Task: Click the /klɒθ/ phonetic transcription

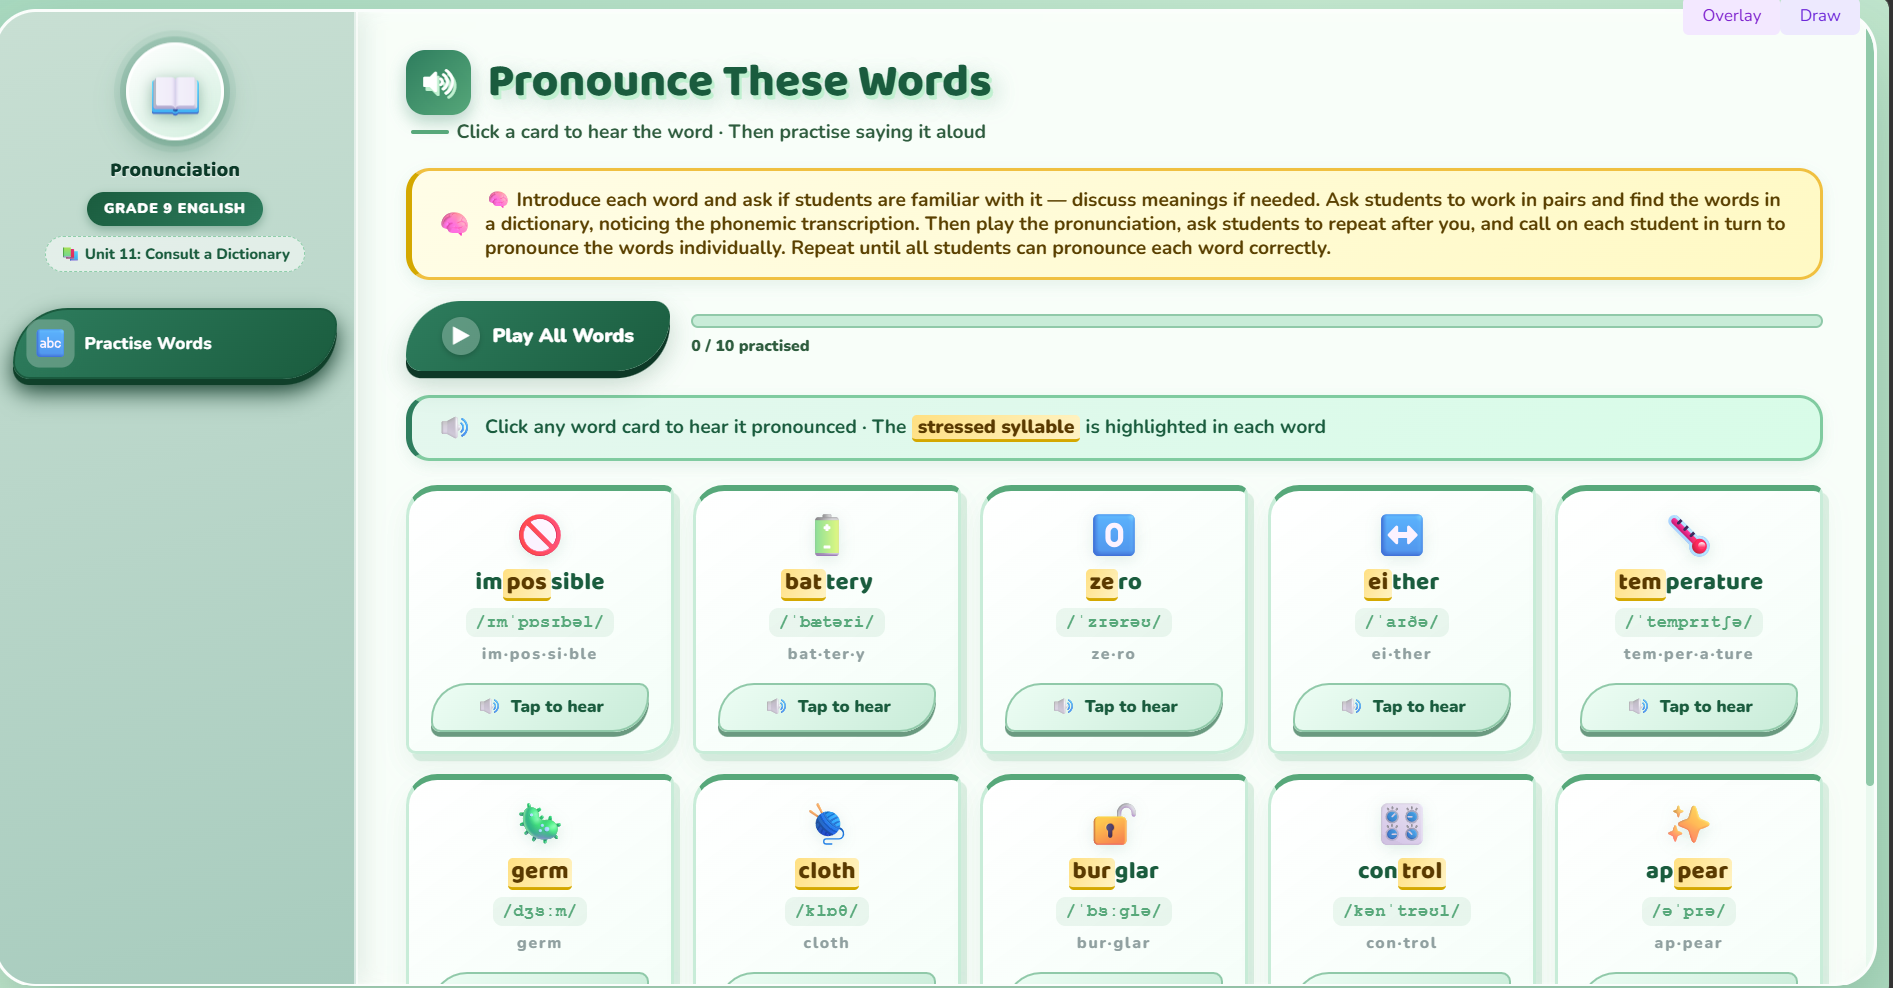Action: tap(827, 911)
